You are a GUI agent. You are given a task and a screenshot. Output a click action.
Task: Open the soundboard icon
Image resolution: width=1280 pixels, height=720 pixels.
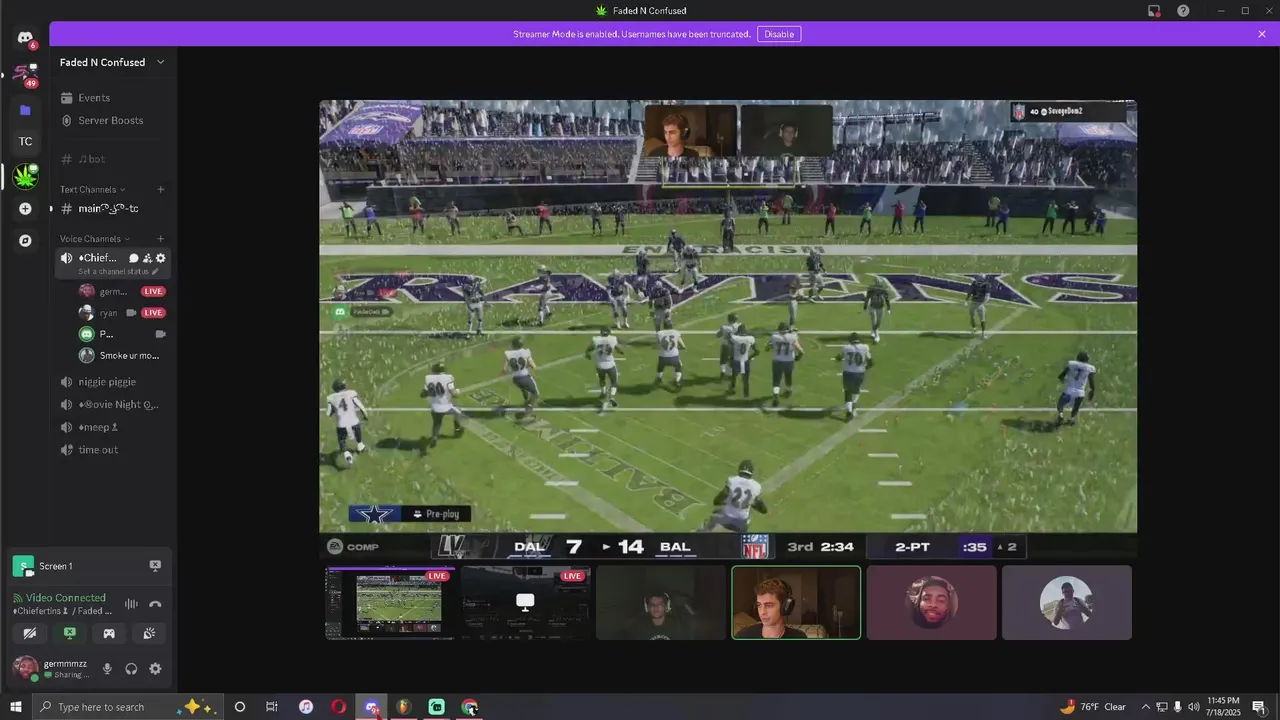(148, 633)
